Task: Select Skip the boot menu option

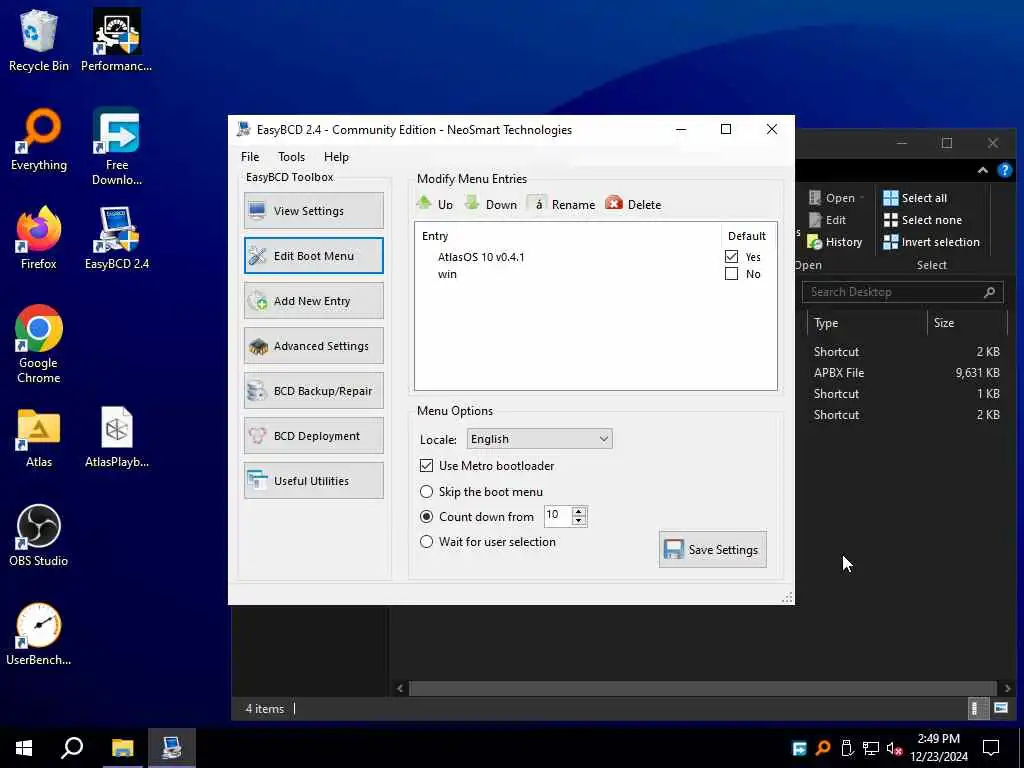Action: [426, 491]
